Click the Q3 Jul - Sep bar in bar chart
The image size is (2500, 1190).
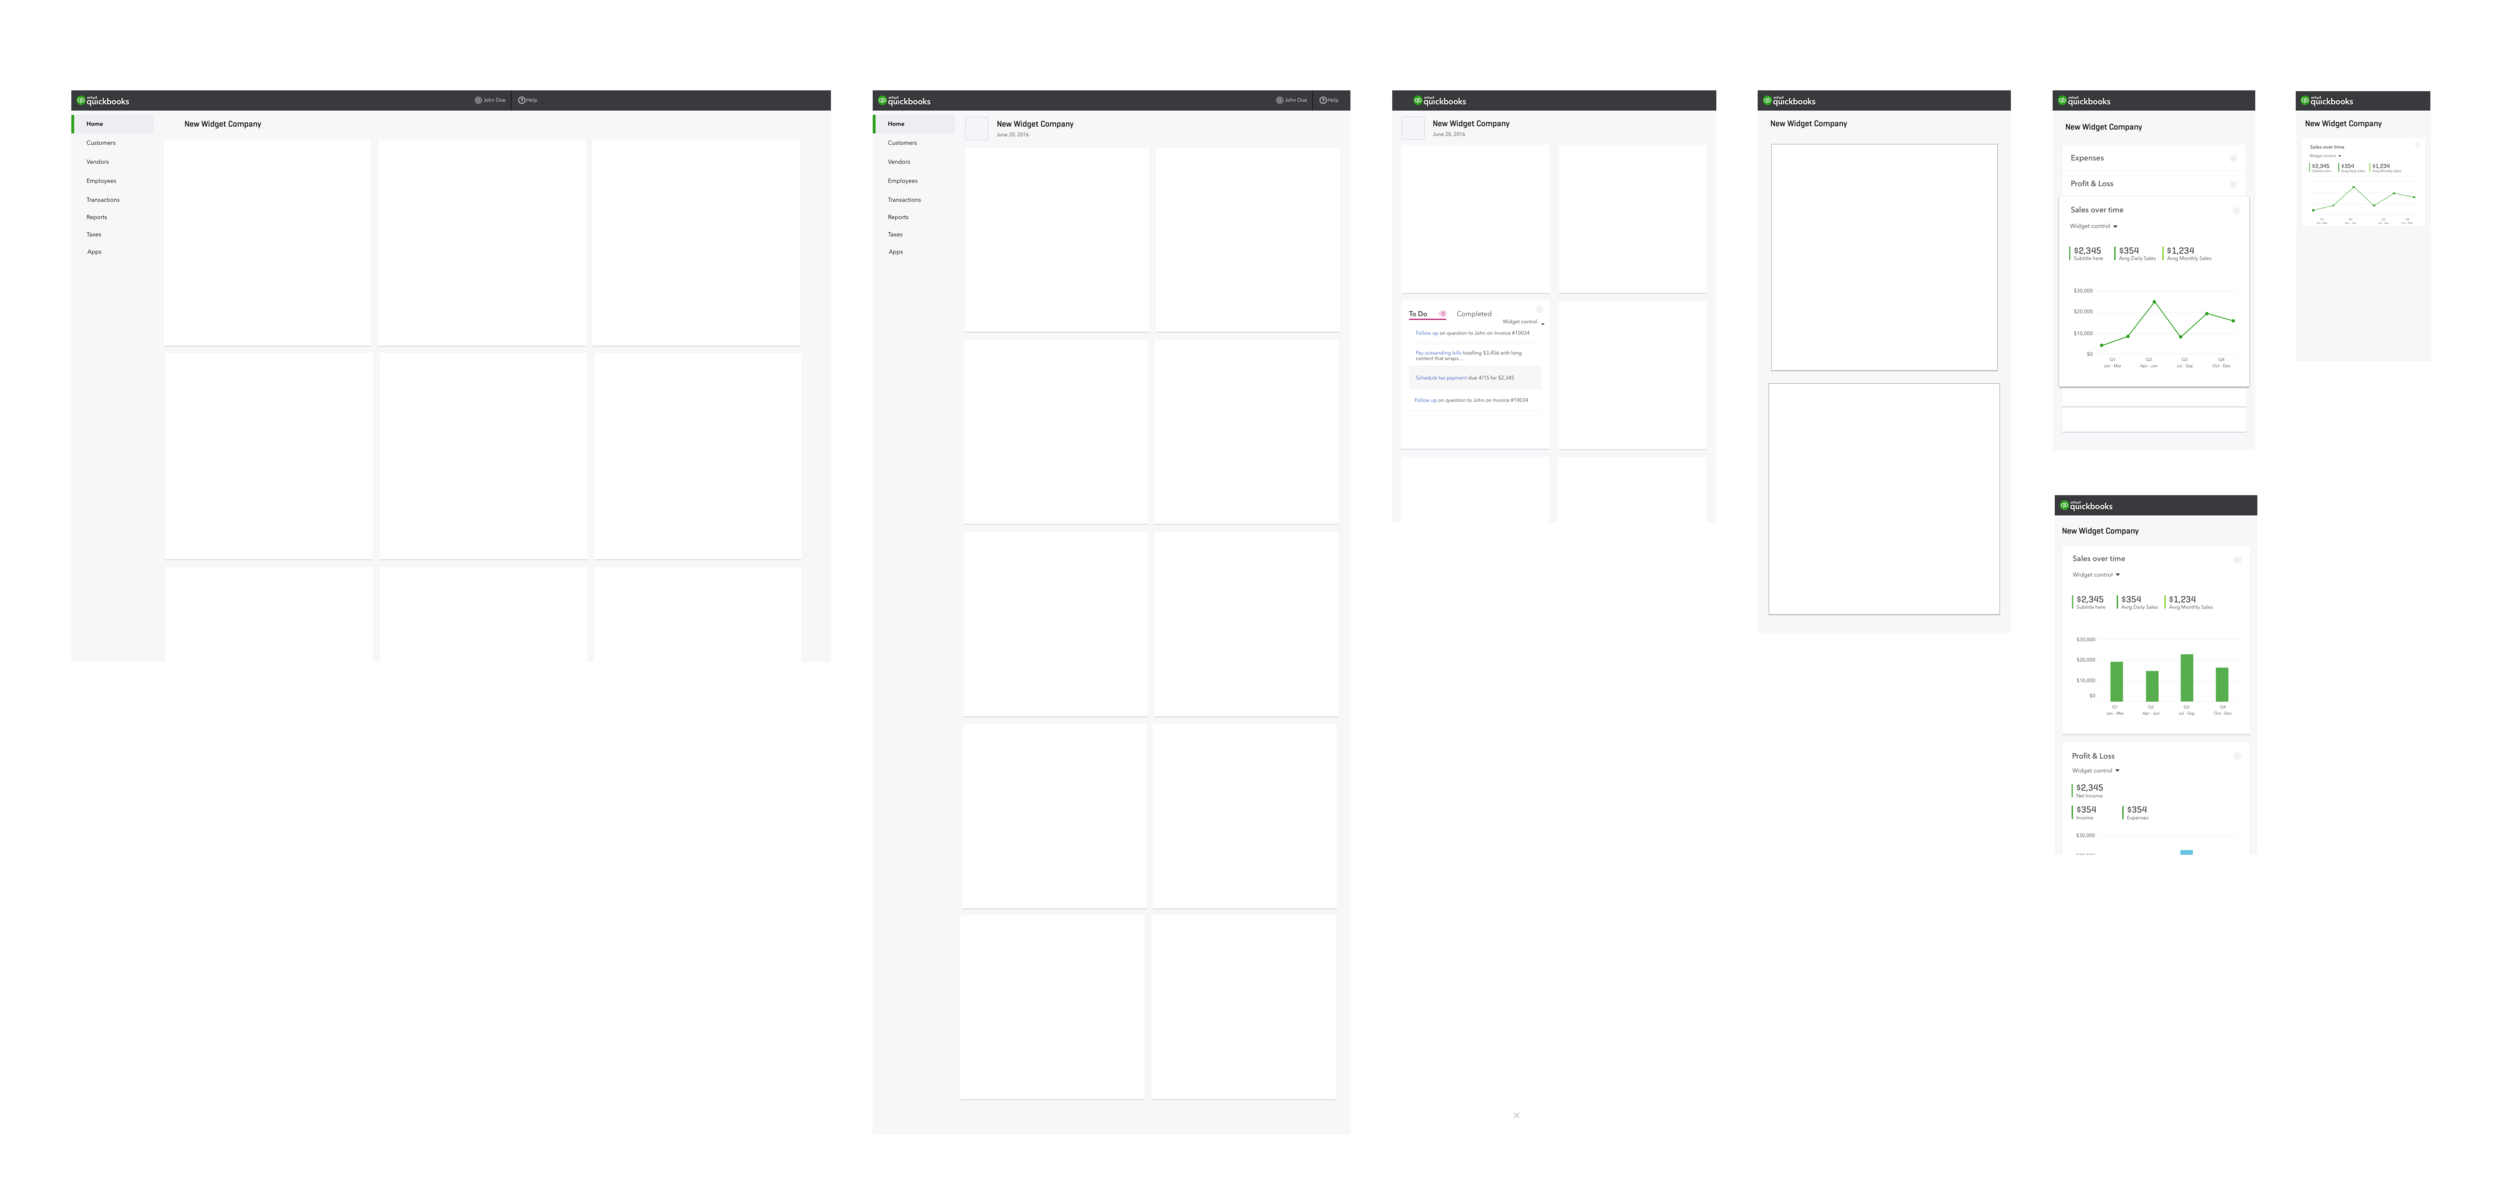pos(2187,678)
